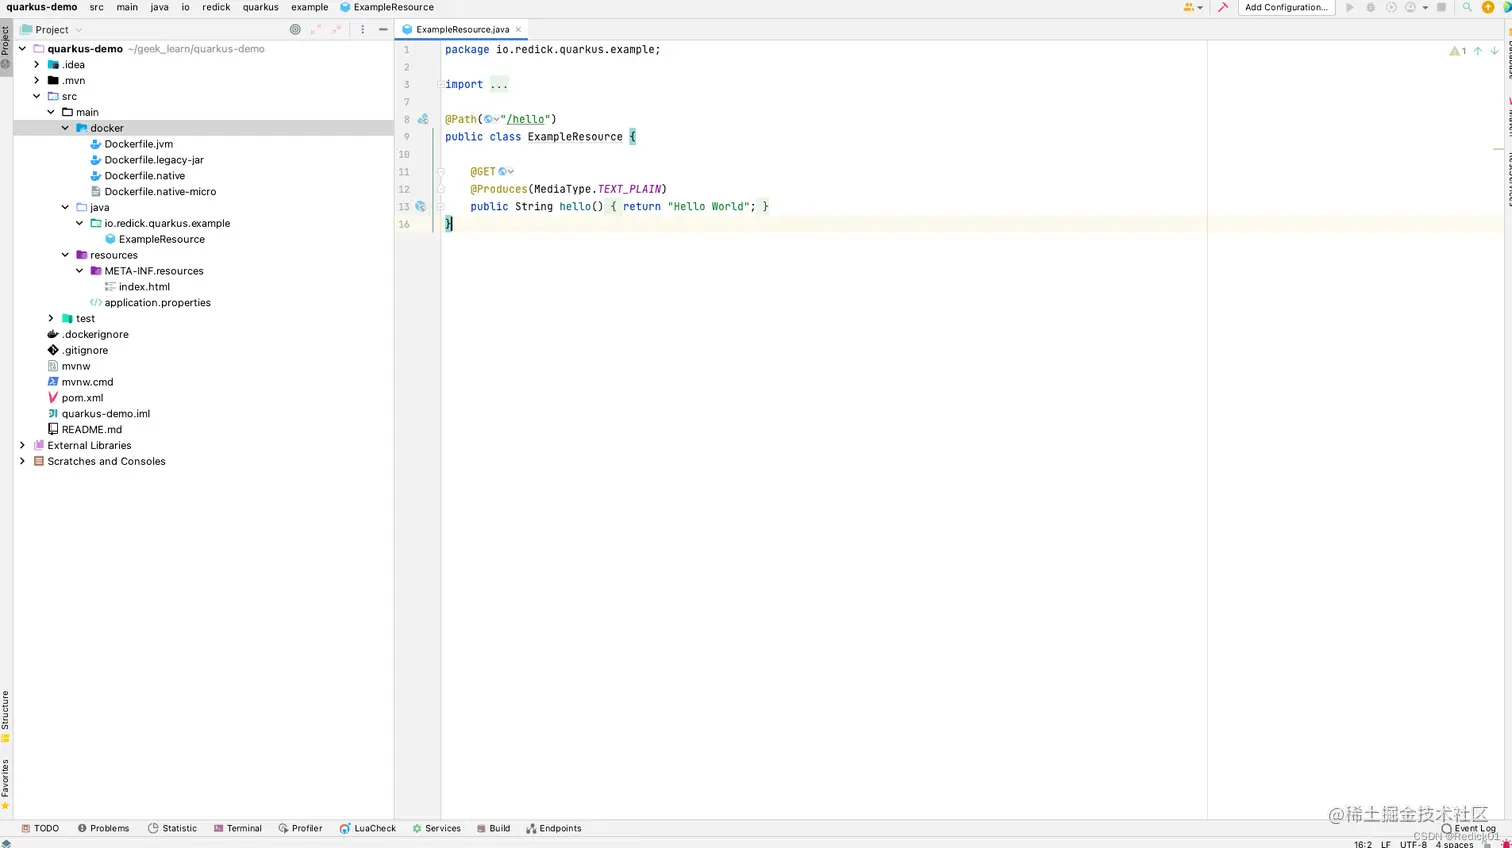1512x848 pixels.
Task: Close the ExampleResource.java editor tab
Action: coord(518,29)
